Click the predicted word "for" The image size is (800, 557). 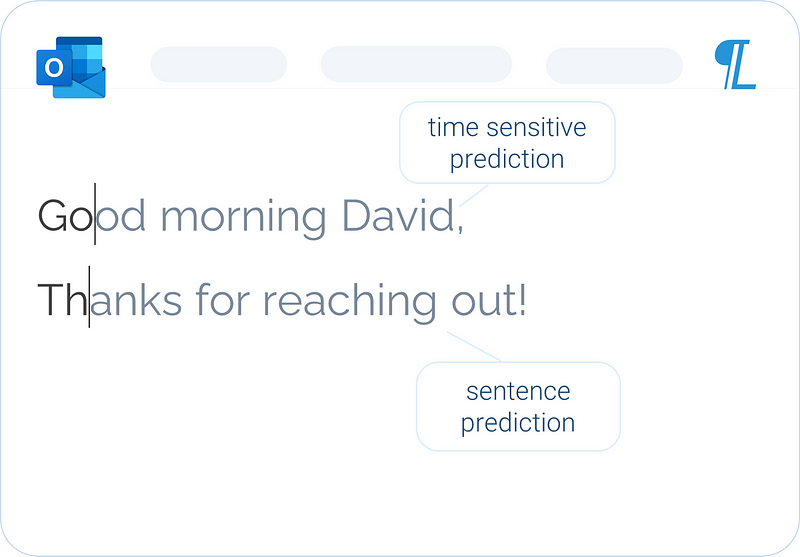[x=222, y=299]
